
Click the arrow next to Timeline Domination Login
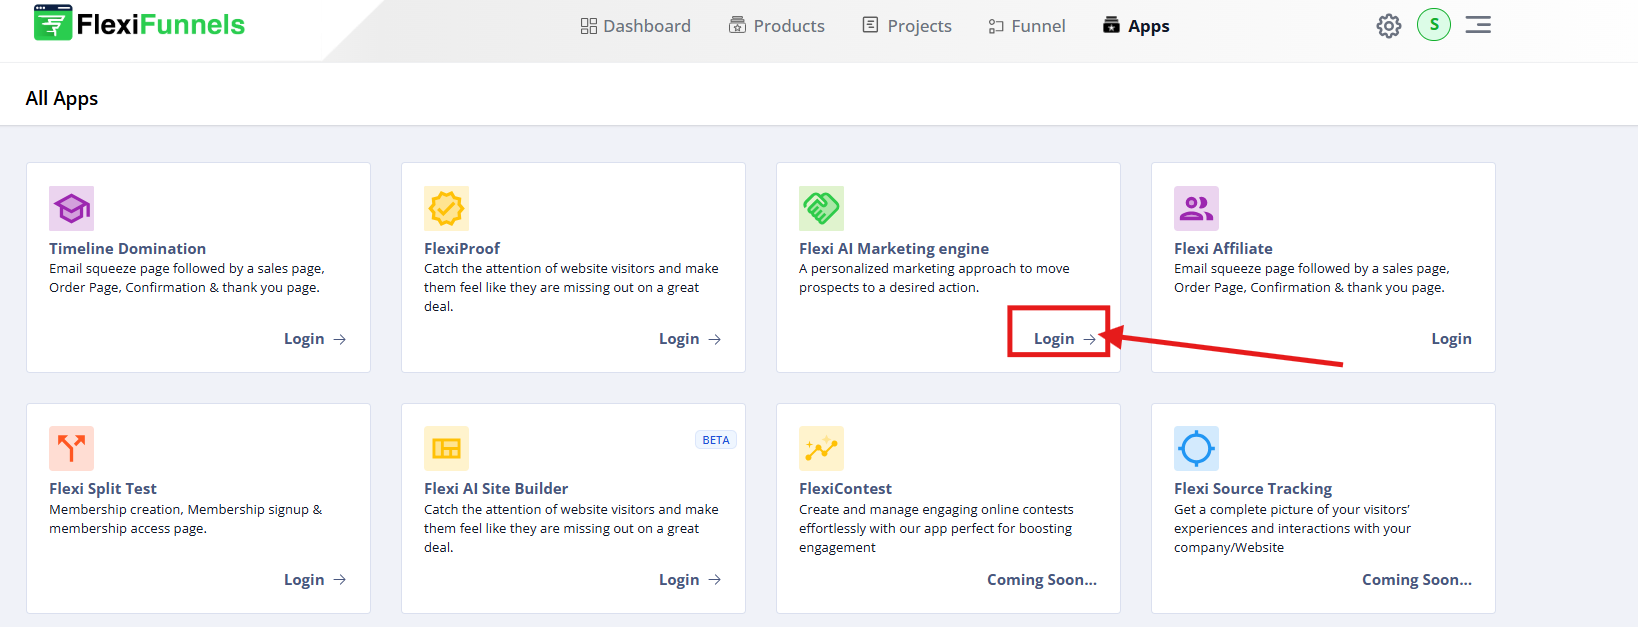(x=340, y=340)
